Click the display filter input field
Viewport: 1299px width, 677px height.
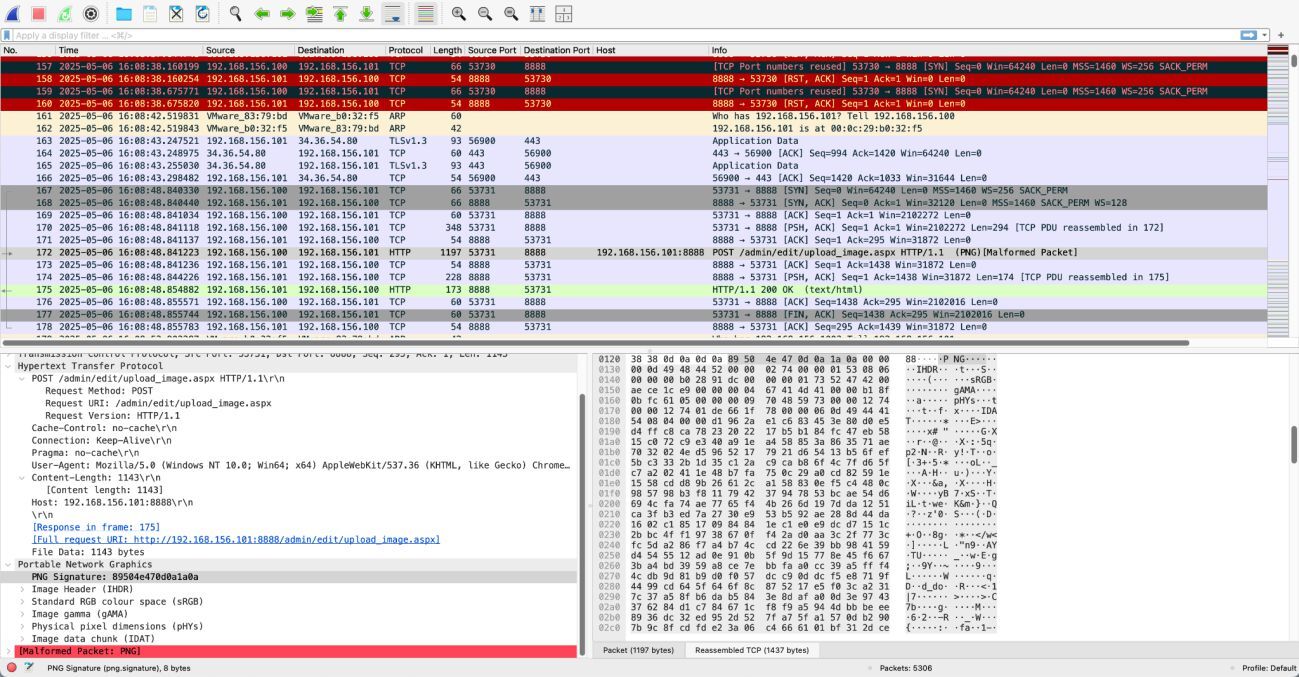[x=625, y=35]
